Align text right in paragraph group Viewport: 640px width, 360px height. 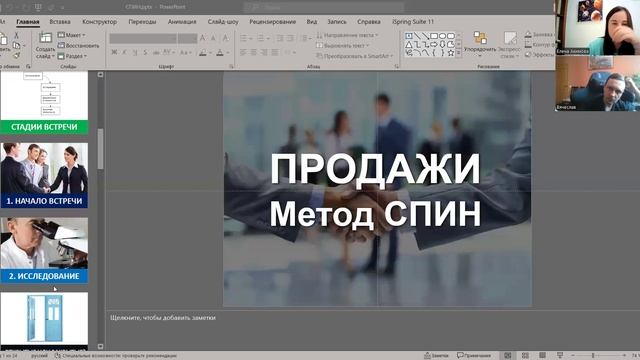[x=264, y=52]
